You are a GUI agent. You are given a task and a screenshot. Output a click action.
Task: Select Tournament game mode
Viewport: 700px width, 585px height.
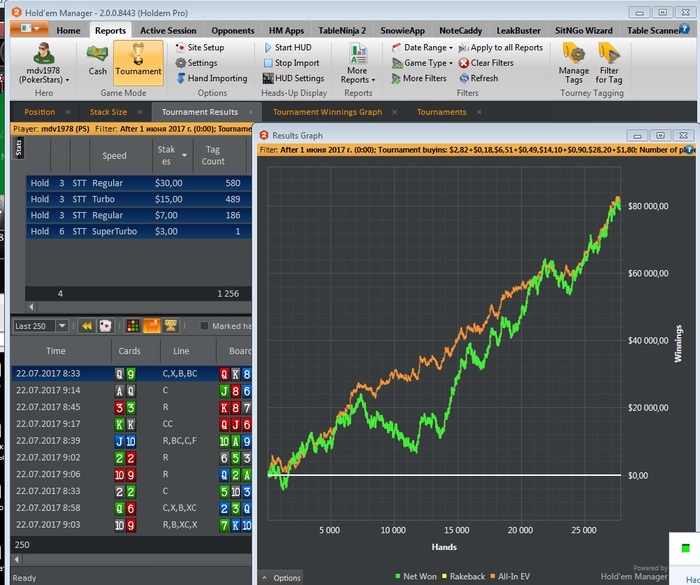[x=138, y=62]
